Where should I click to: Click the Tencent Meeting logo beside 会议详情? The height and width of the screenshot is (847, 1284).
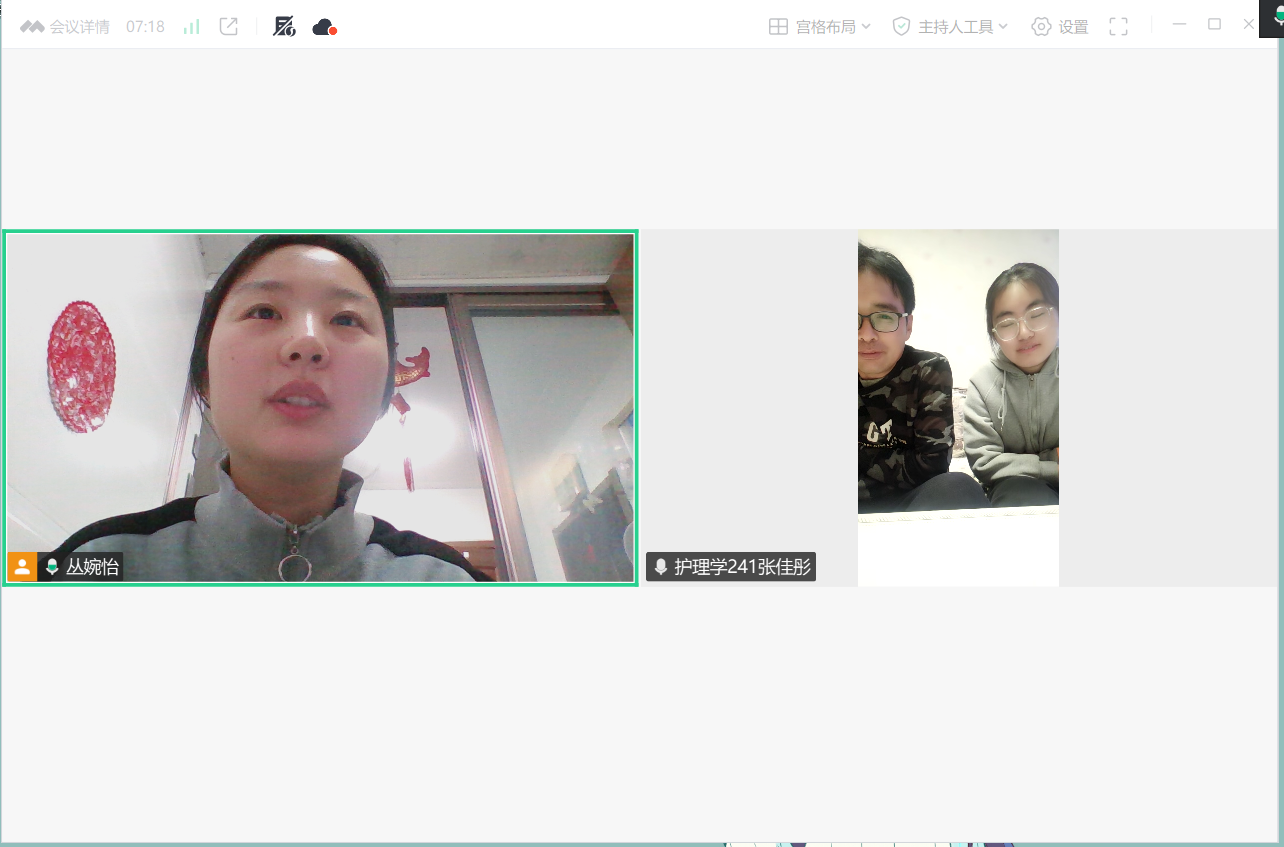[32, 27]
